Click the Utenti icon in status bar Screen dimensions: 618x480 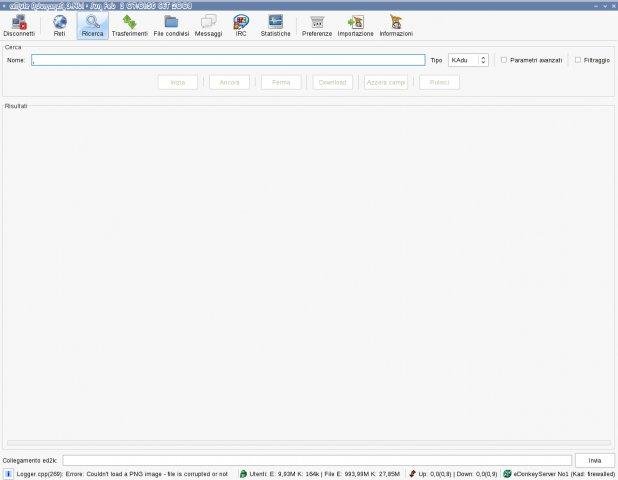pyautogui.click(x=243, y=474)
